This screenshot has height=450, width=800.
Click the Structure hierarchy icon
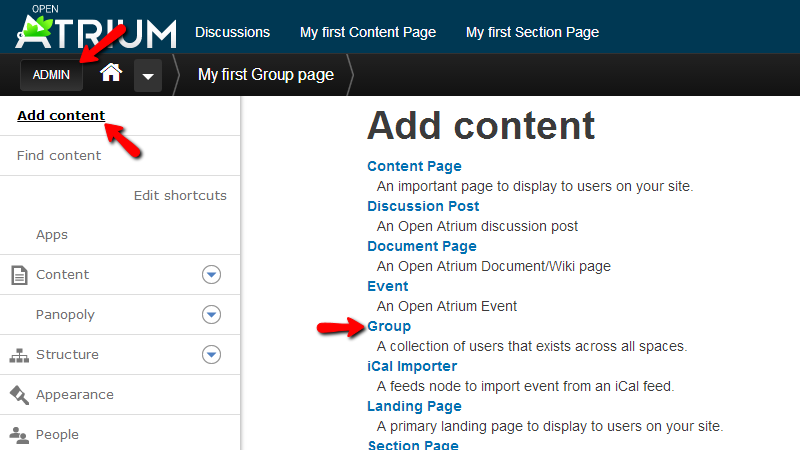tap(19, 355)
